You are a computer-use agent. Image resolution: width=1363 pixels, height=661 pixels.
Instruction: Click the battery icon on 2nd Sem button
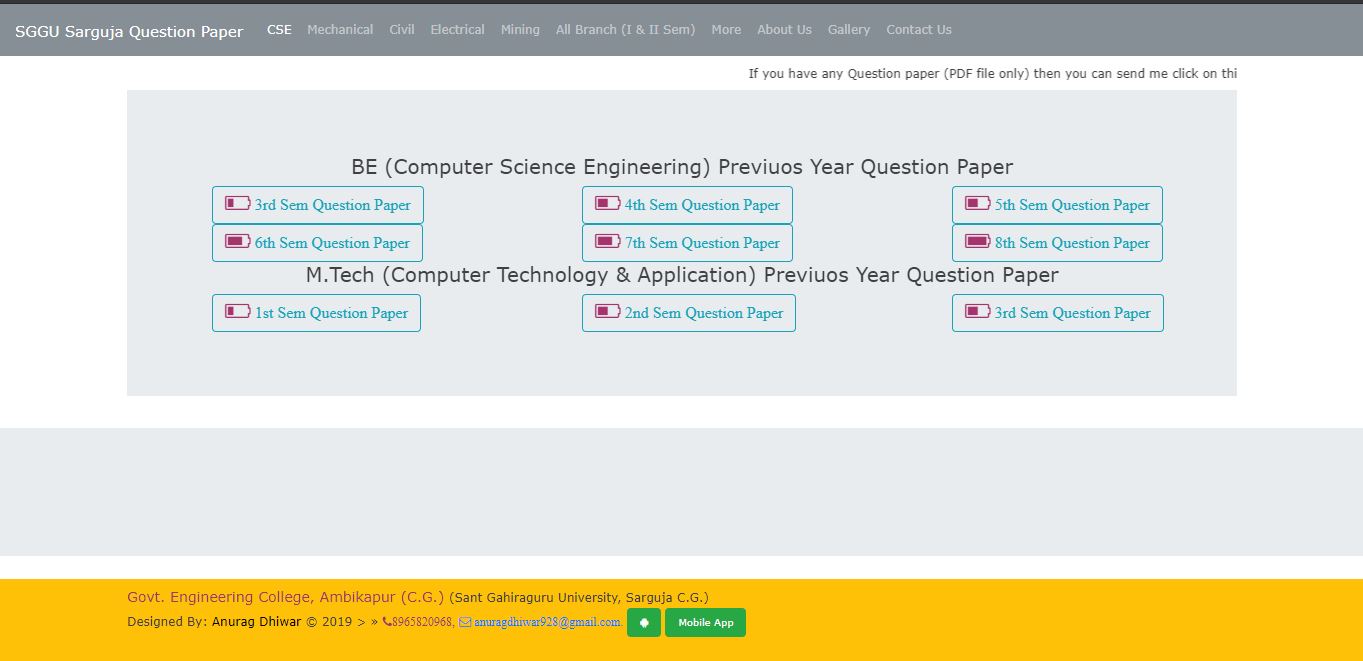607,311
